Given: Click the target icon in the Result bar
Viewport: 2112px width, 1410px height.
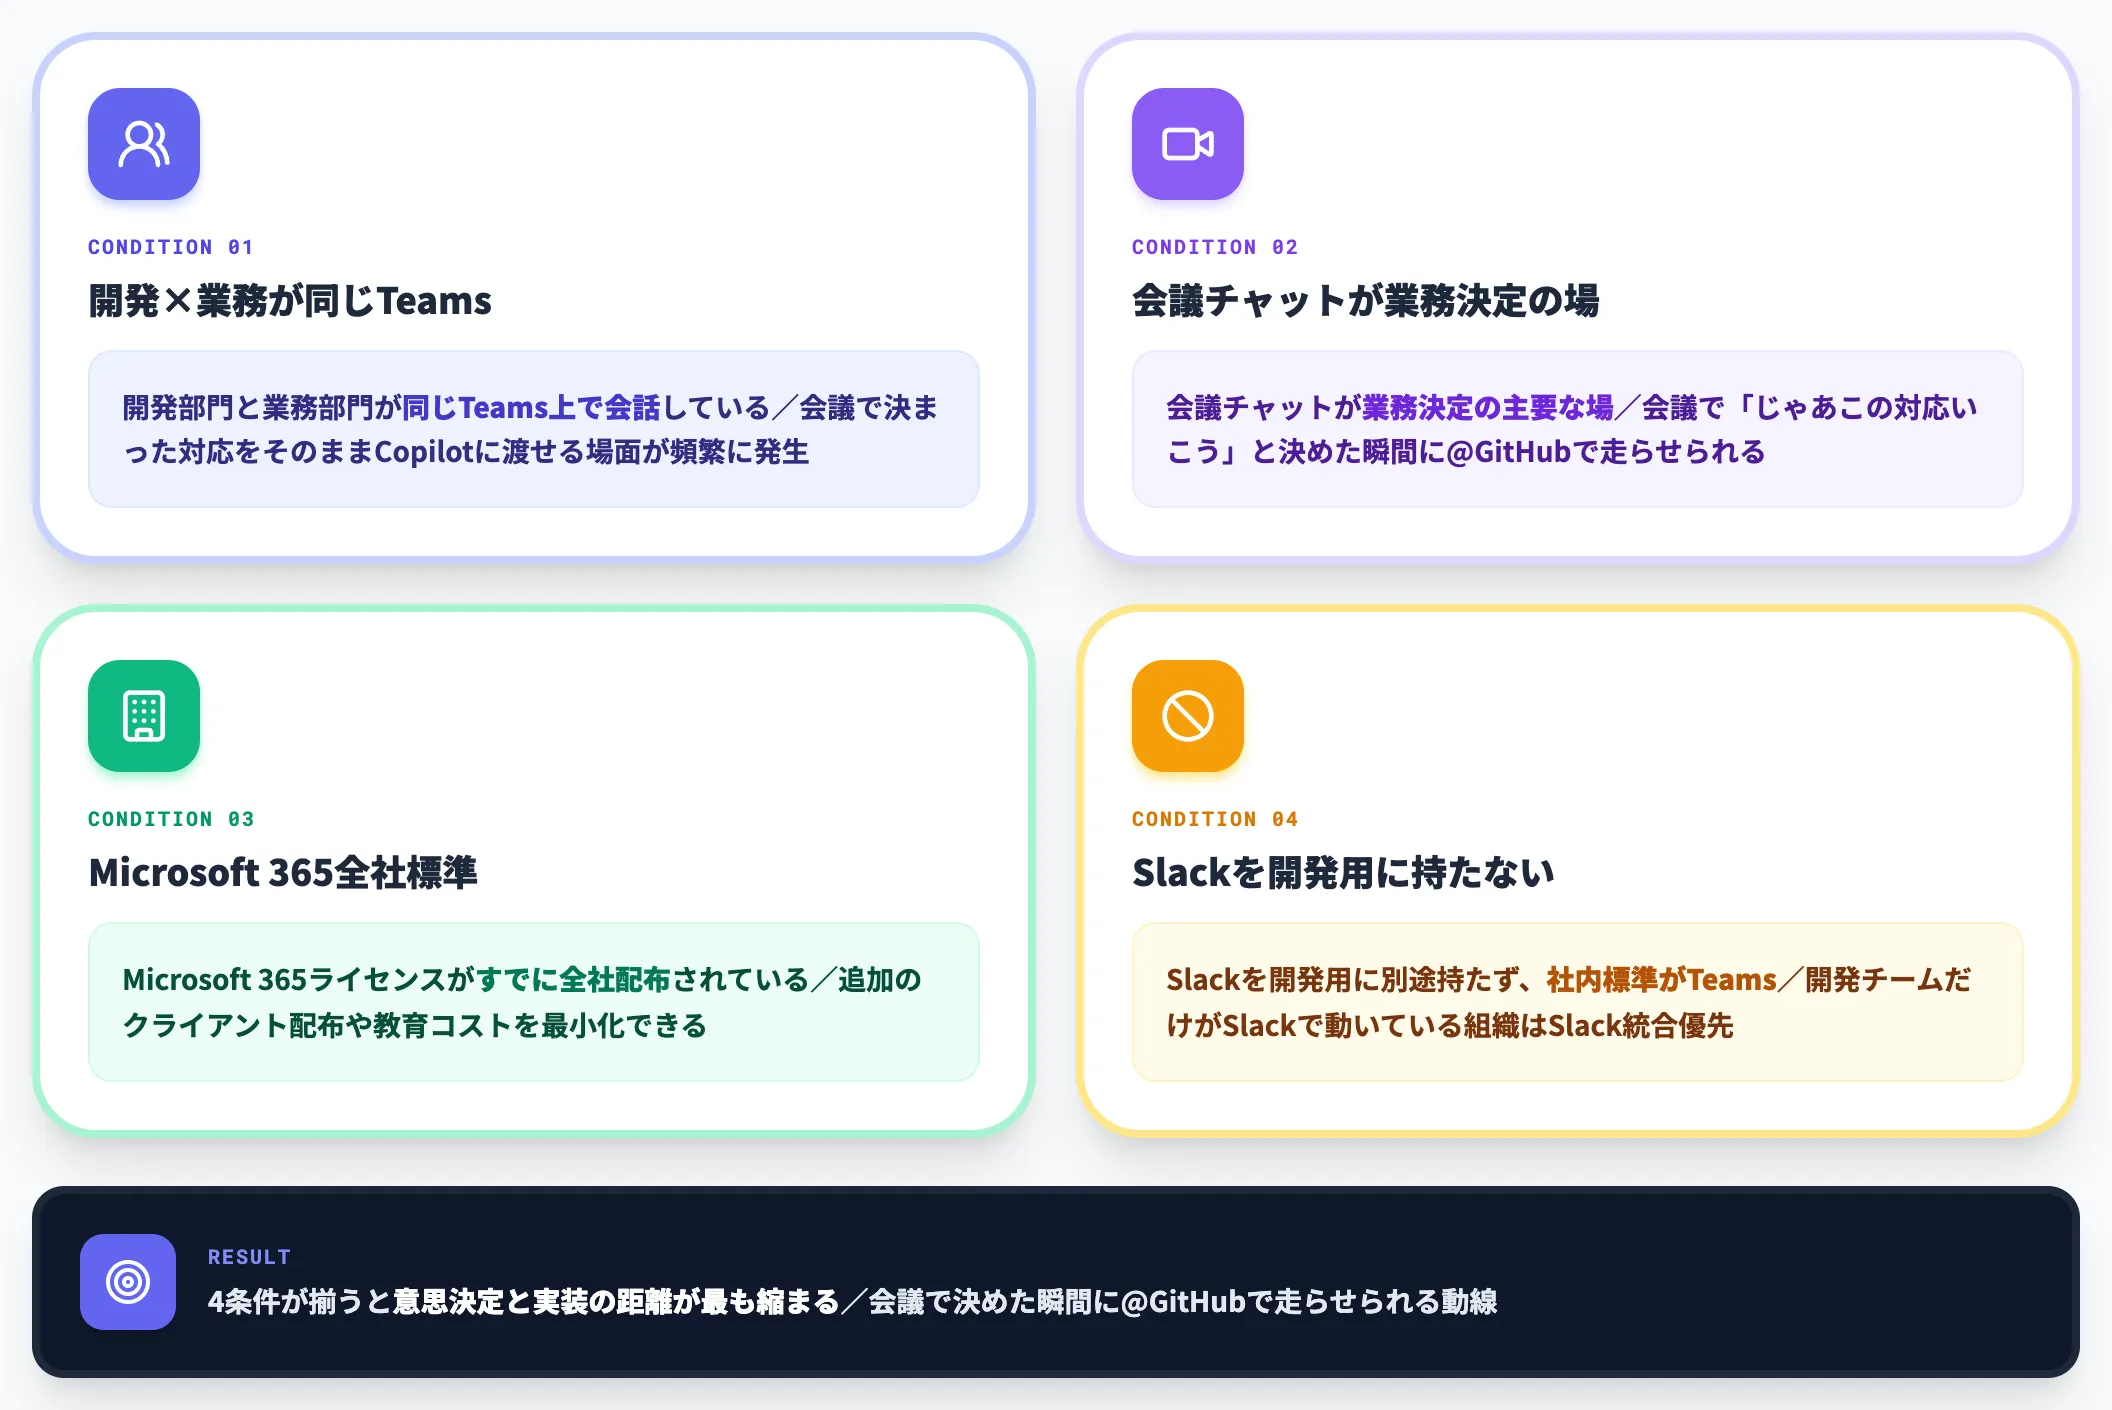Looking at the screenshot, I should tap(128, 1282).
